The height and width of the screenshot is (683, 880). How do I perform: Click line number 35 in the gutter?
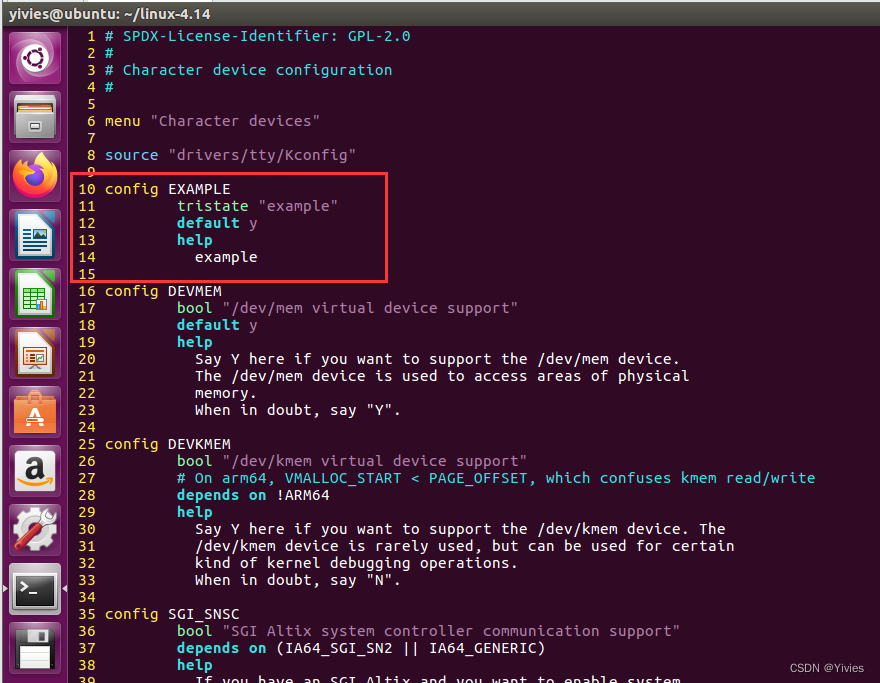click(x=87, y=615)
